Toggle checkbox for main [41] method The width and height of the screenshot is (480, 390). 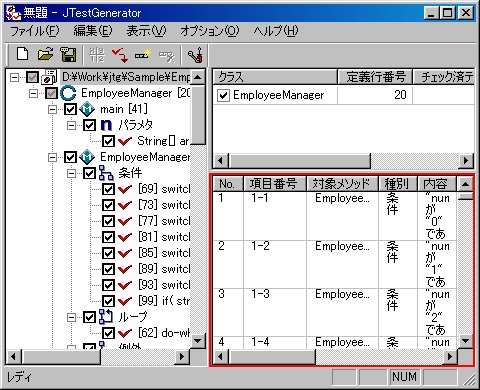[70, 109]
